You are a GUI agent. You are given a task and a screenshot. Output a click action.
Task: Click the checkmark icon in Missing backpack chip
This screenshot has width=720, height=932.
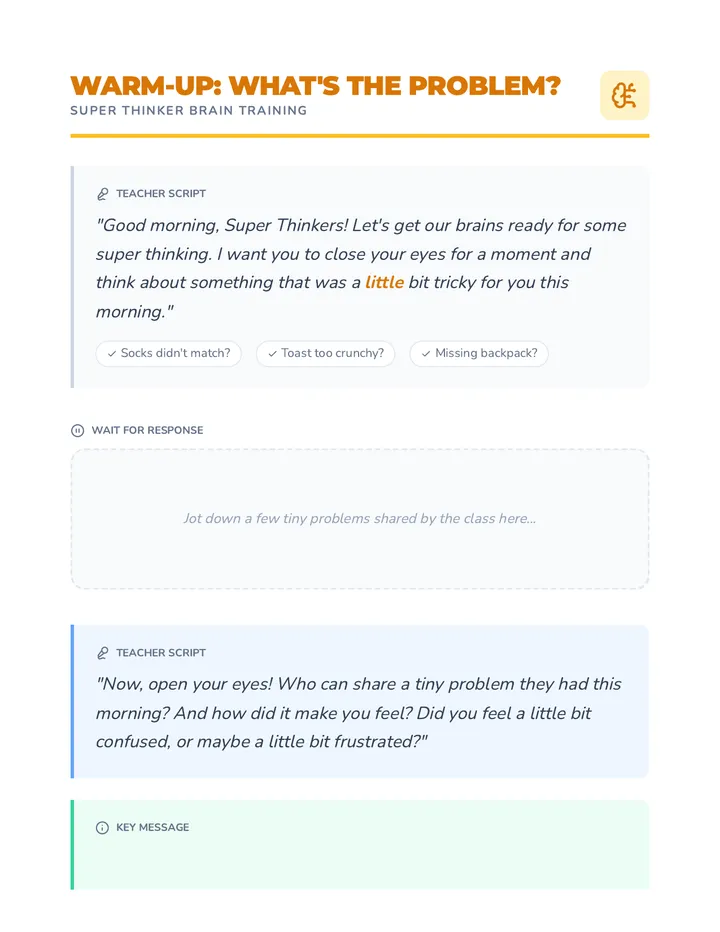click(x=426, y=354)
